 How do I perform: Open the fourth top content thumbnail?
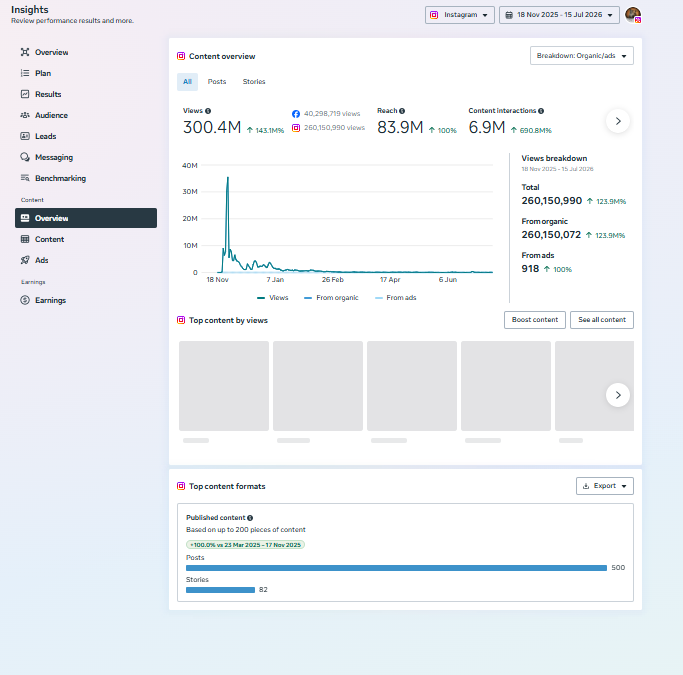click(506, 386)
